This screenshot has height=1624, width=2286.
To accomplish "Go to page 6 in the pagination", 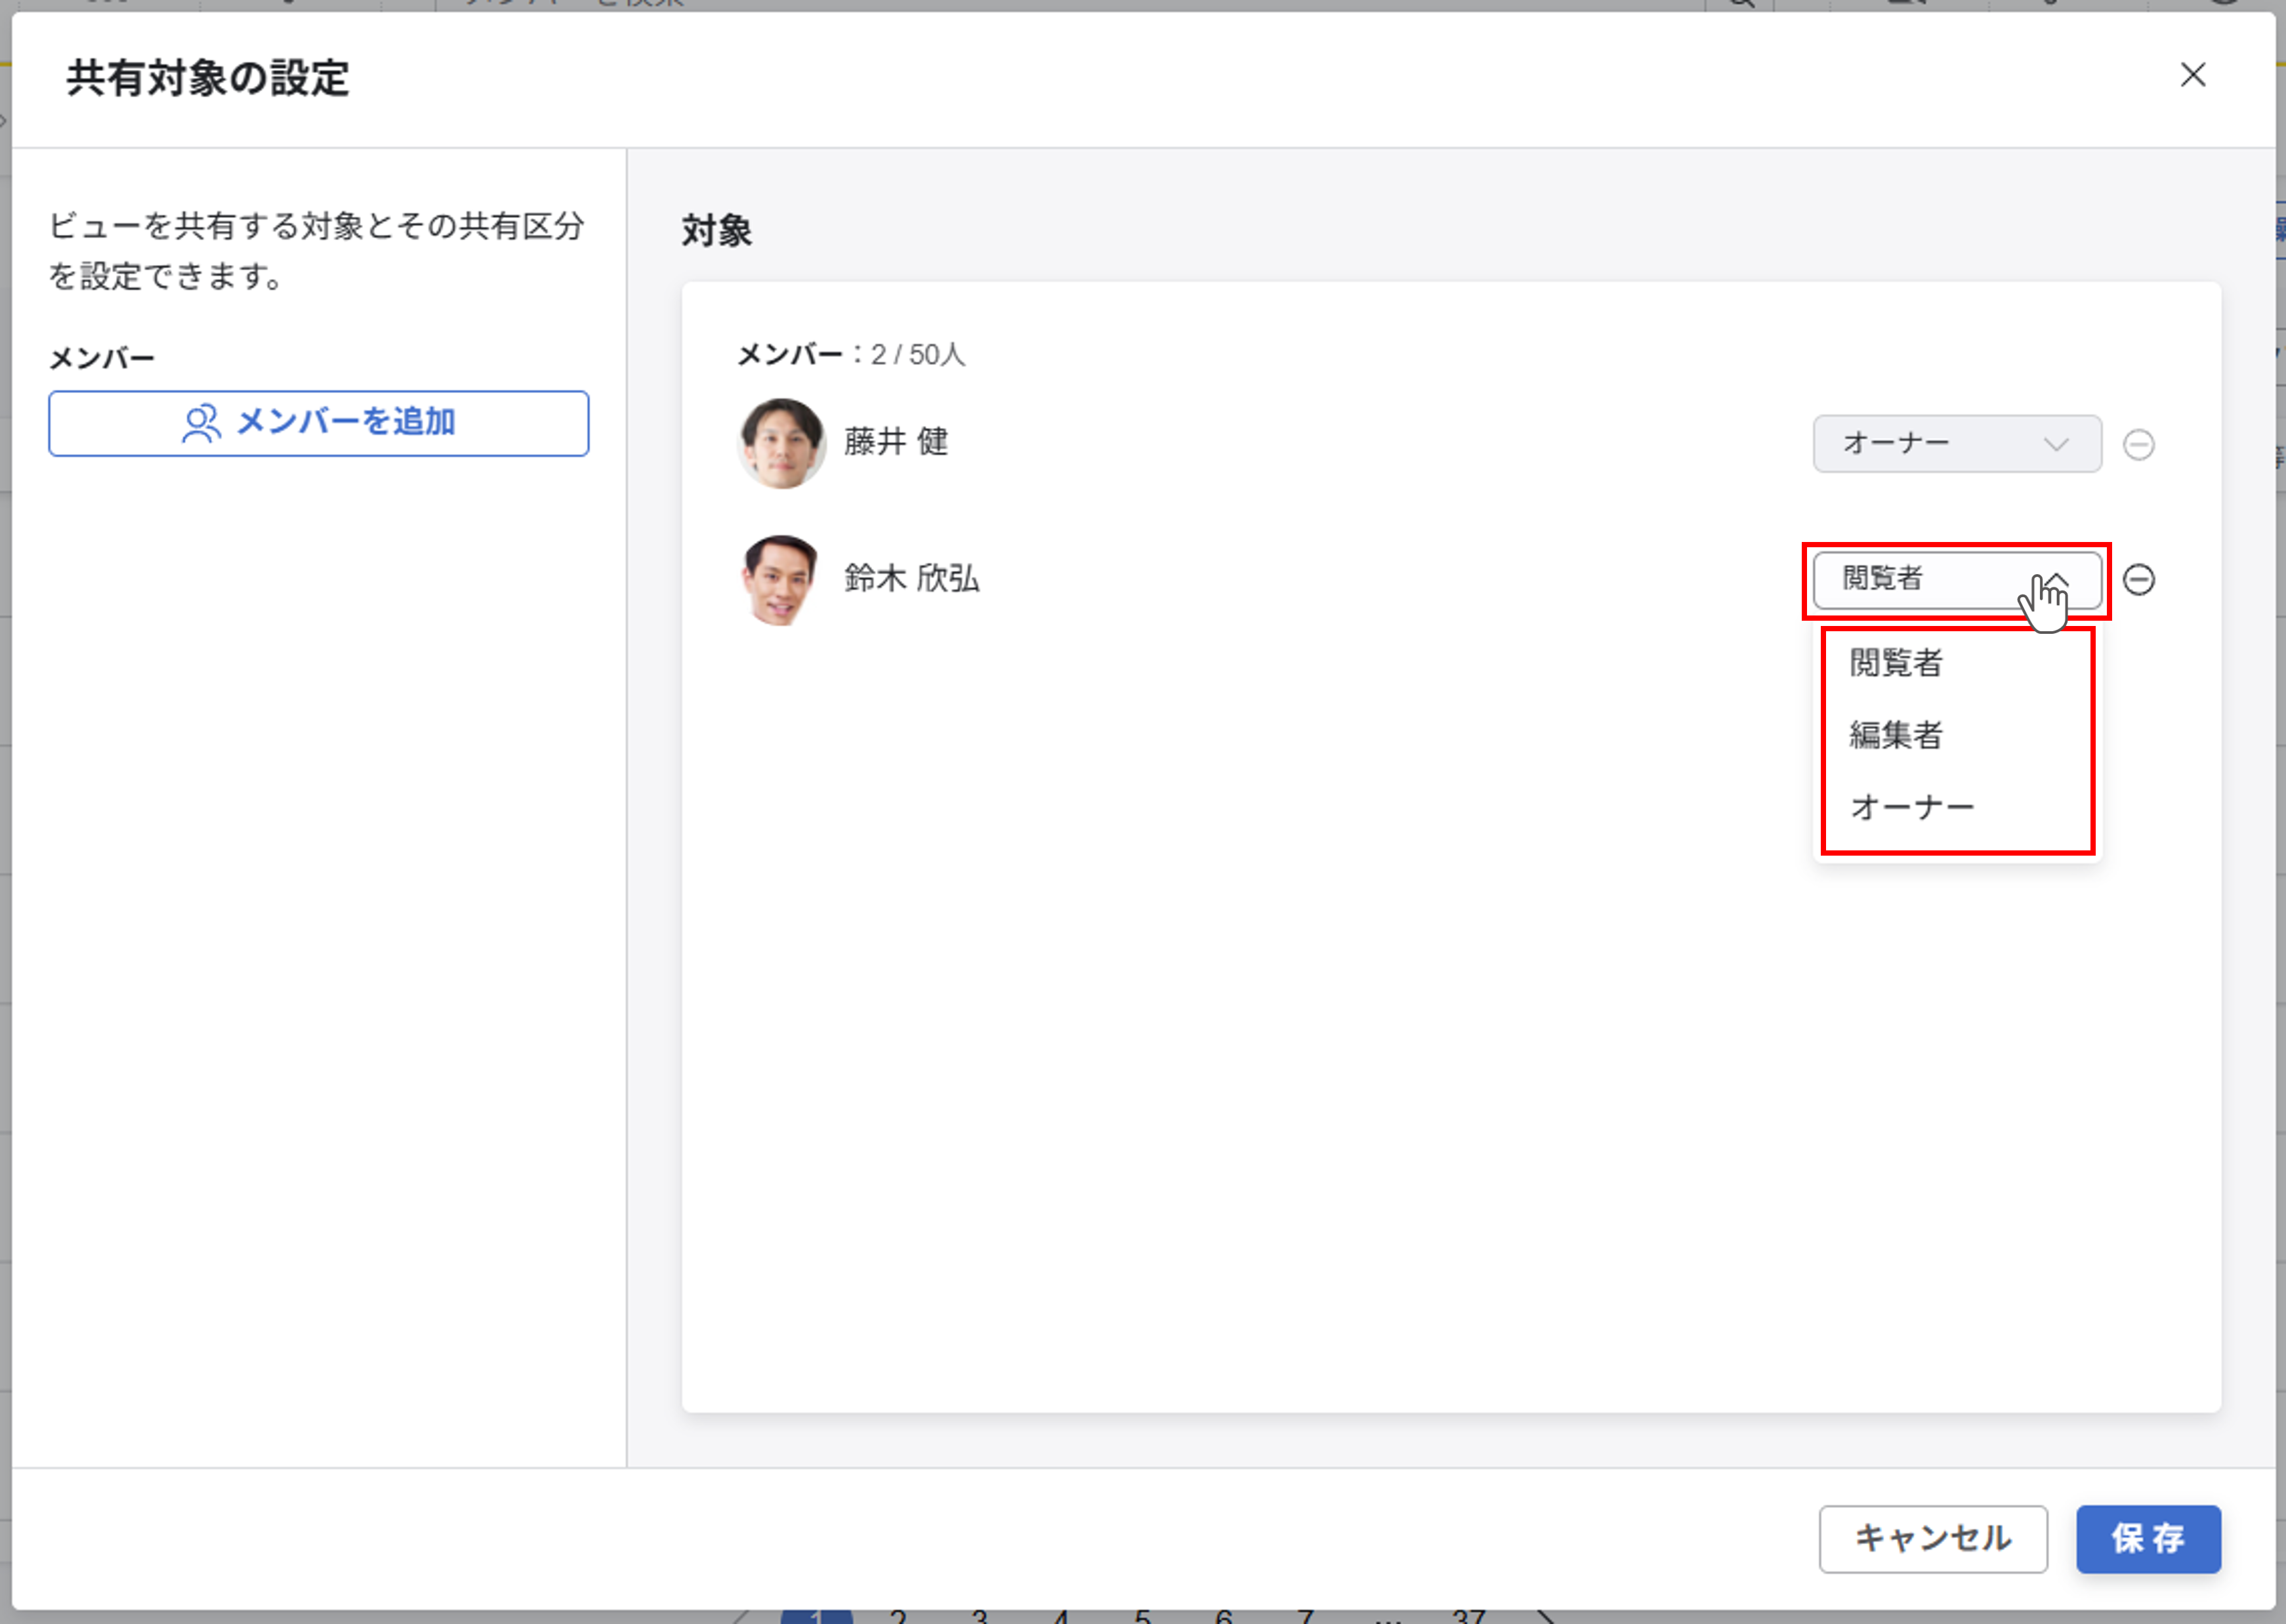I will tap(1223, 1616).
